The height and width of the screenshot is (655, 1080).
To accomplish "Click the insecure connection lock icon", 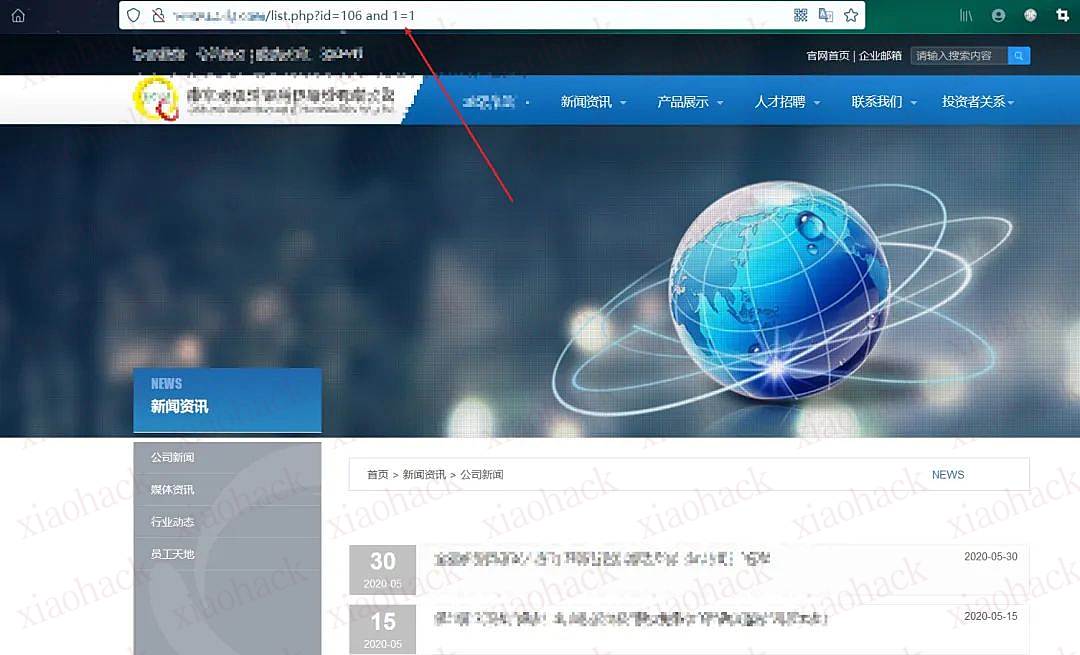I will (158, 15).
